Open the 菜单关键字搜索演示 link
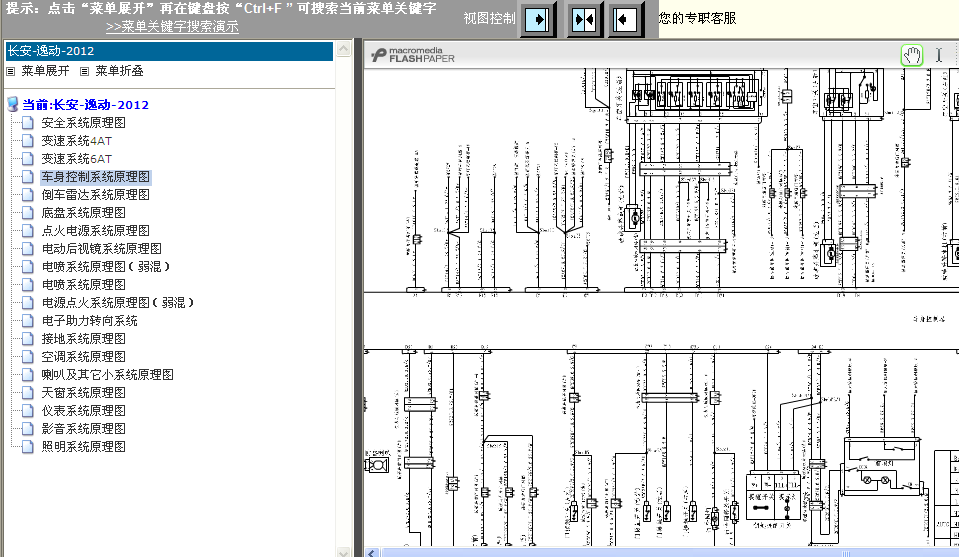The height and width of the screenshot is (557, 959). 172,27
